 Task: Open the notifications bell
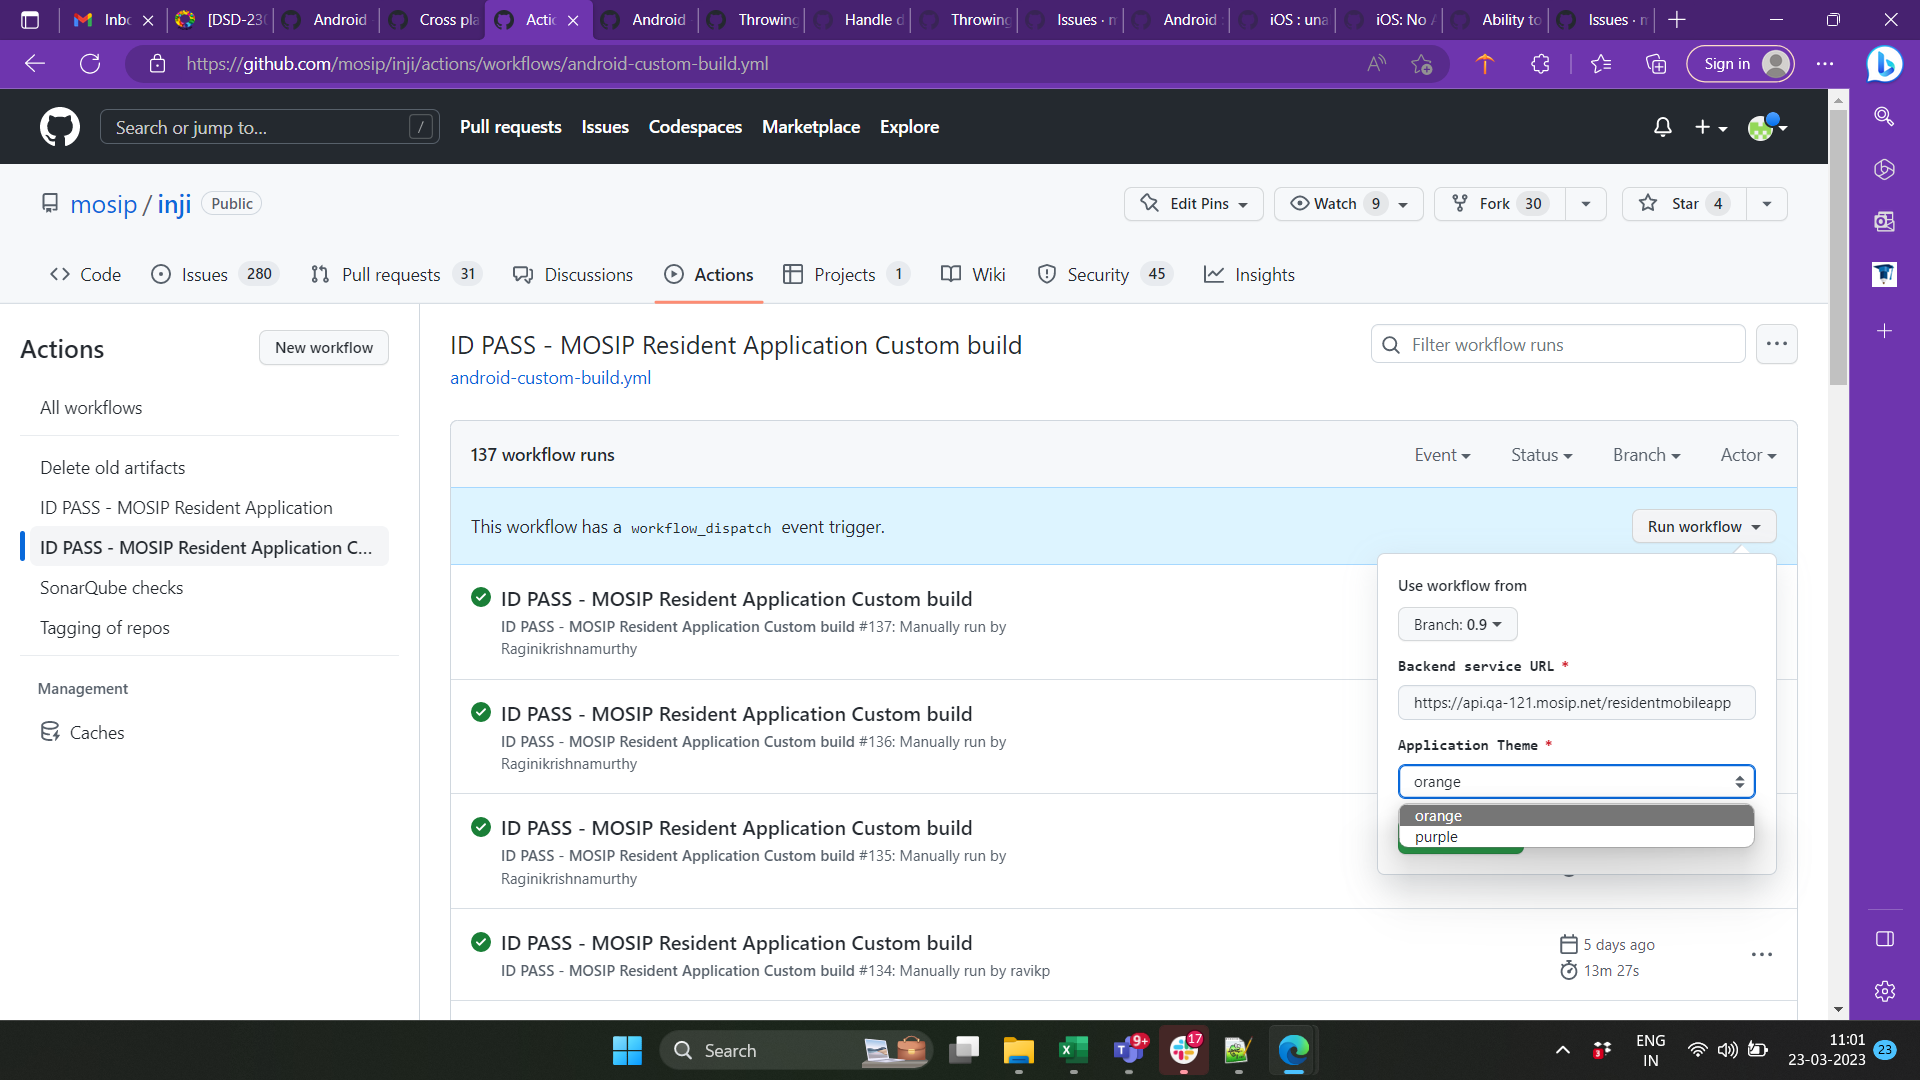(x=1662, y=127)
